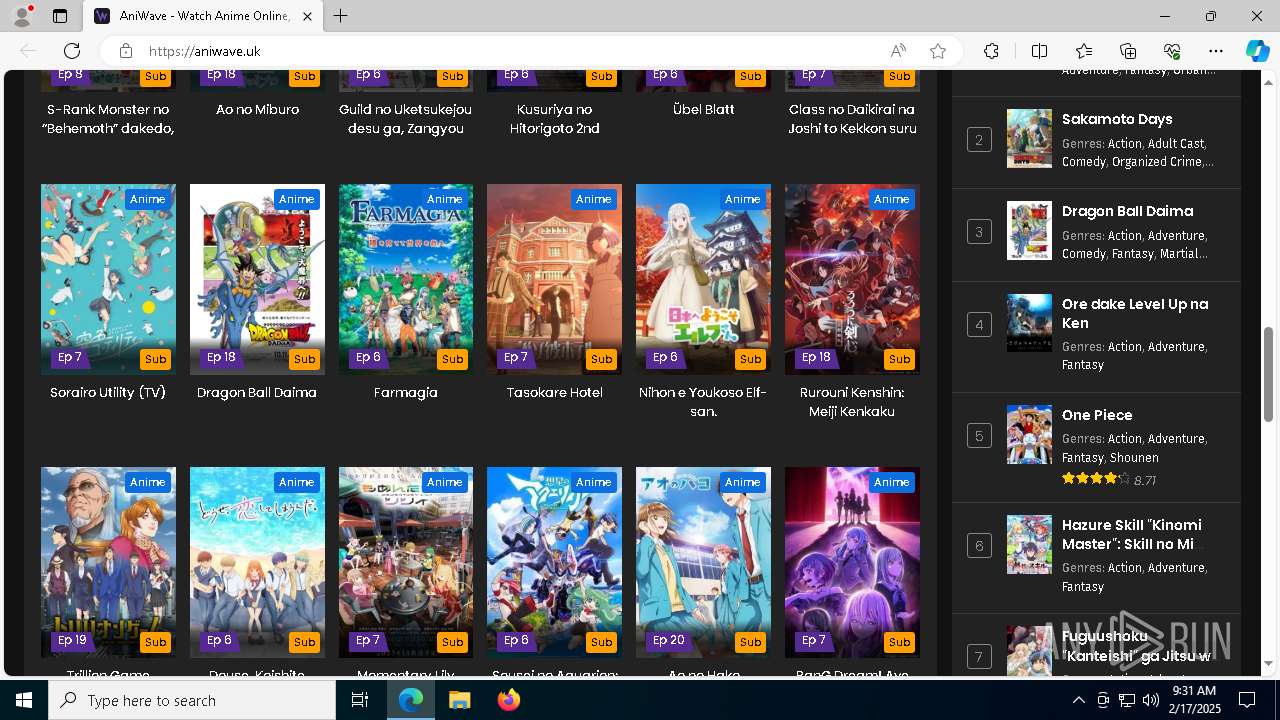
Task: Launch Firefox from taskbar
Action: point(508,700)
